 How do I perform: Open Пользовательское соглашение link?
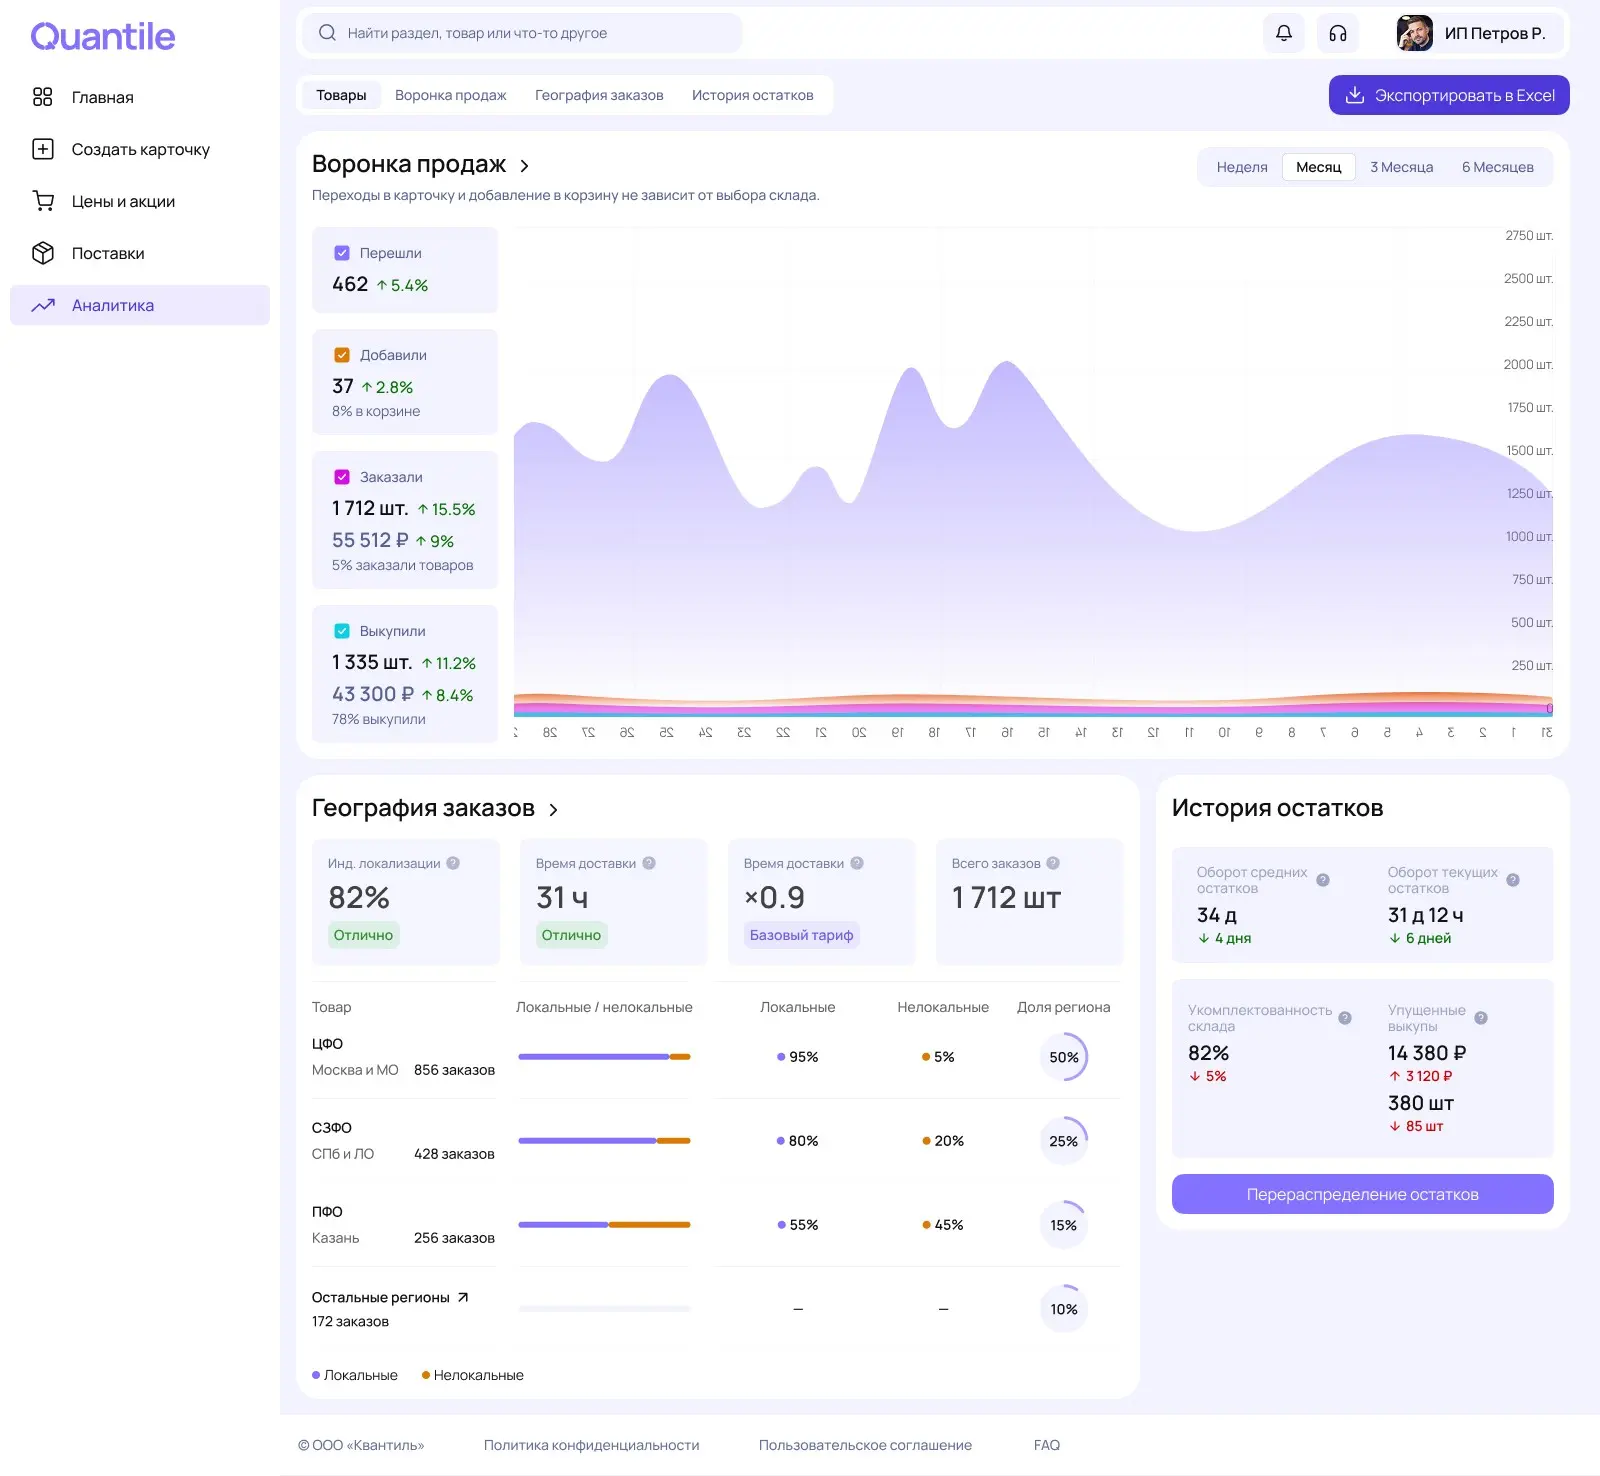tap(865, 1445)
